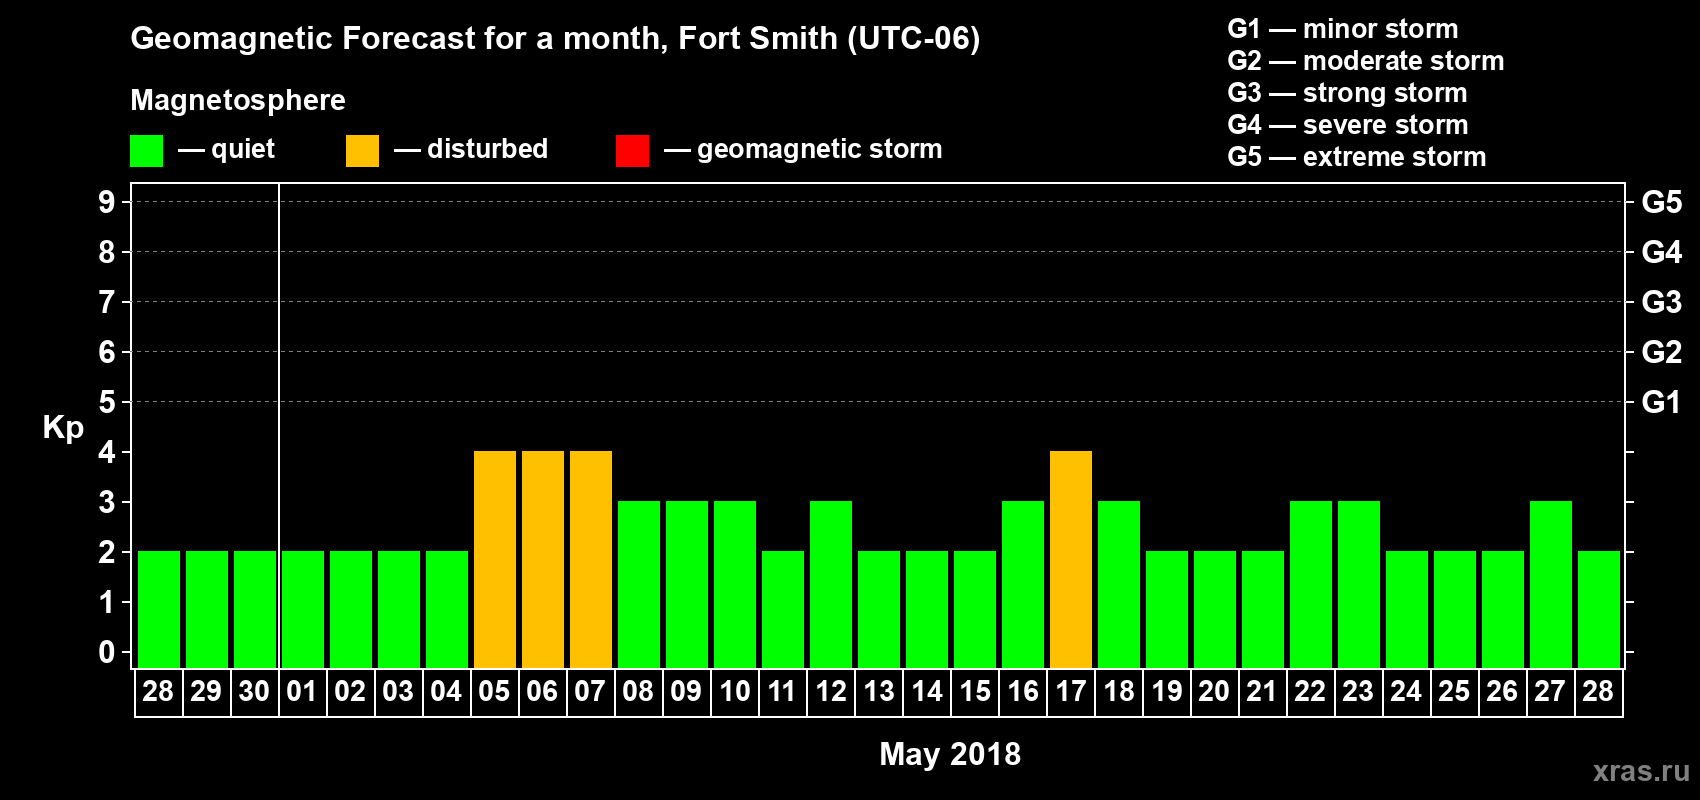Click the Kp axis value 9
1700x800 pixels.
pos(107,202)
